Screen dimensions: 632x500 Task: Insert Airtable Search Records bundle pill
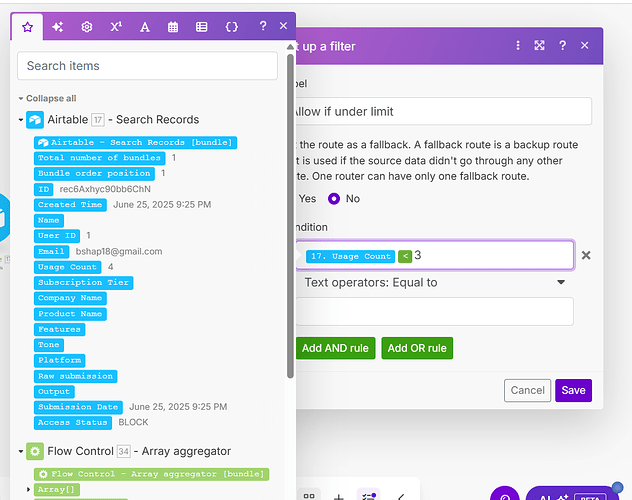point(135,143)
